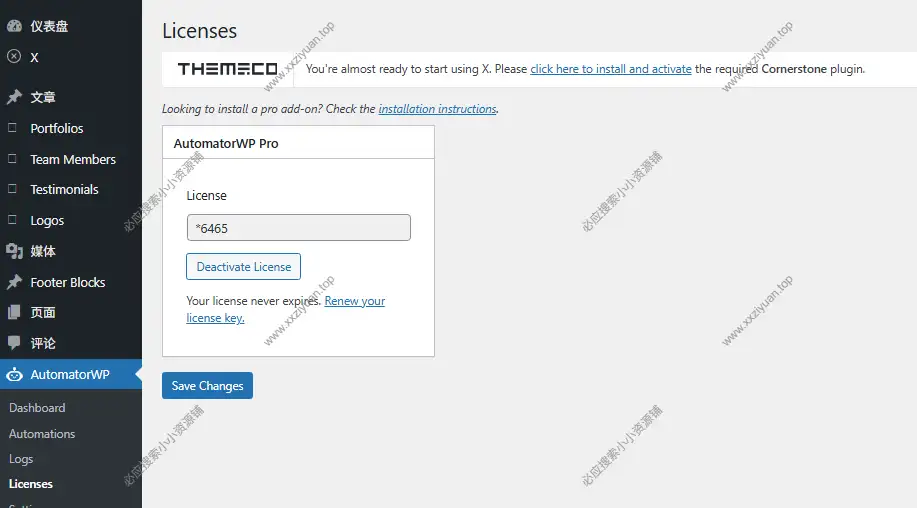Follow the installation instructions link

(437, 109)
